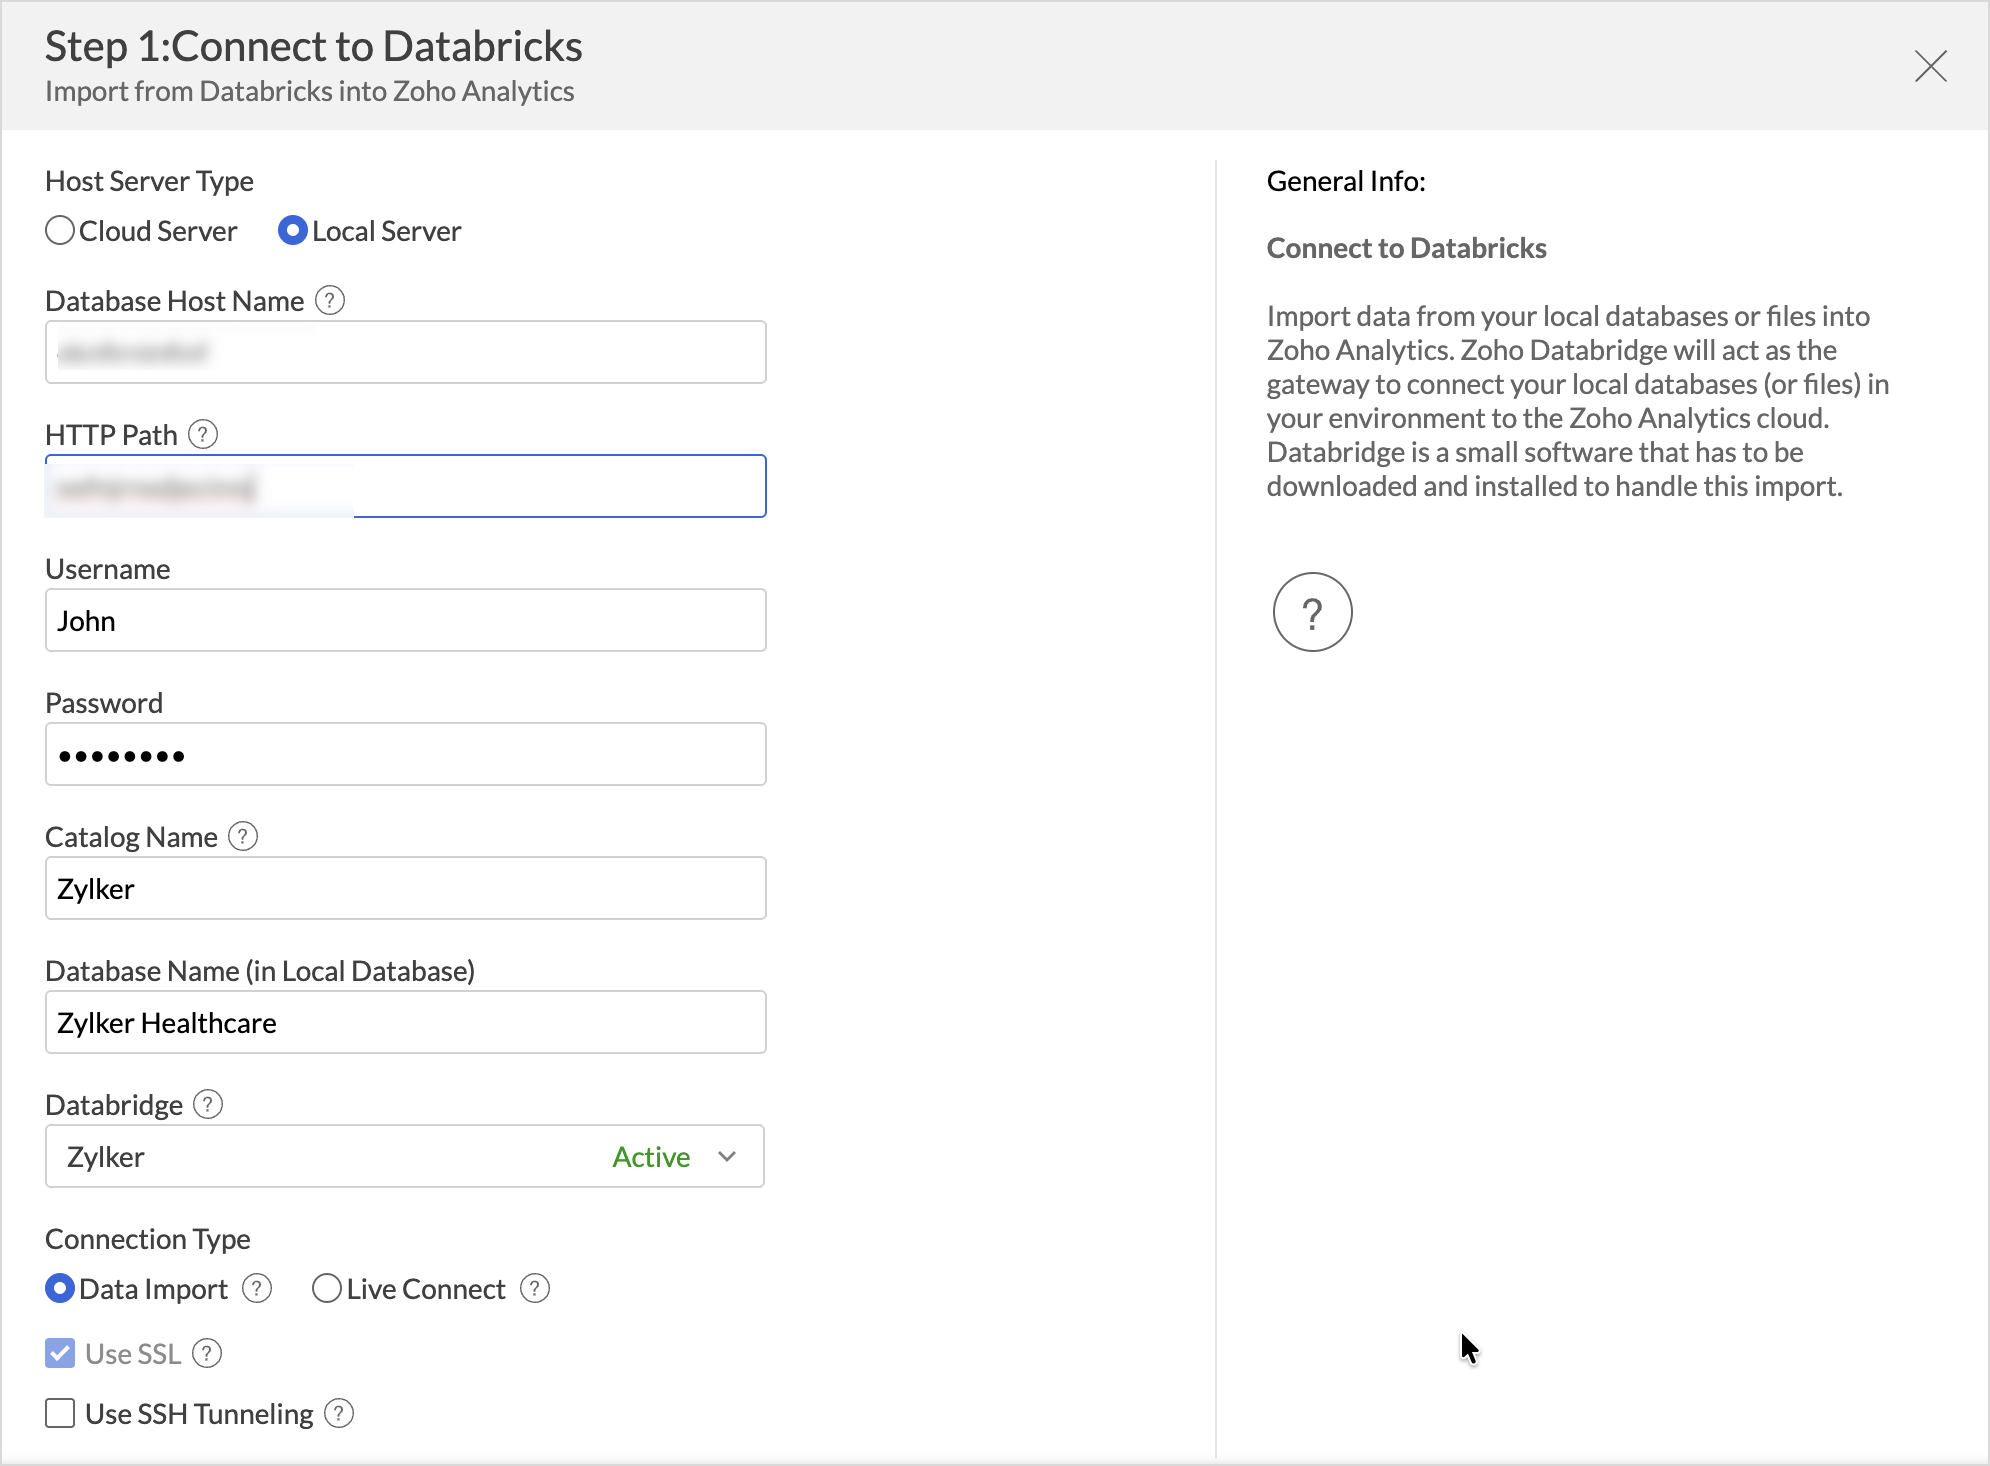Click Databridge help question mark icon

pos(208,1104)
